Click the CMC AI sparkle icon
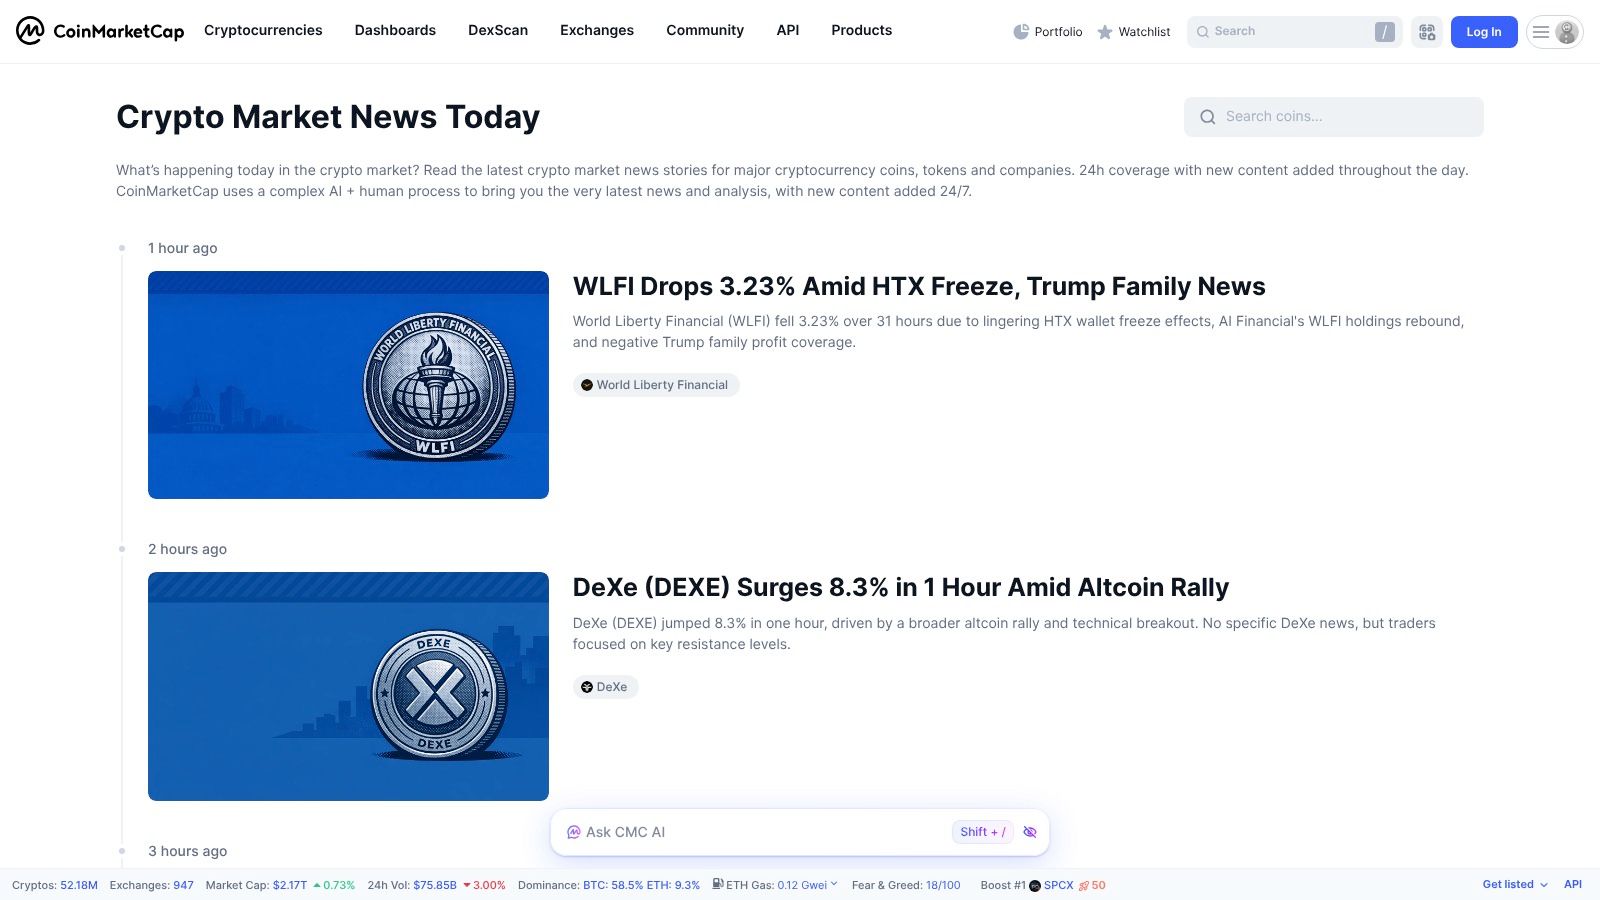This screenshot has height=900, width=1600. (x=574, y=832)
